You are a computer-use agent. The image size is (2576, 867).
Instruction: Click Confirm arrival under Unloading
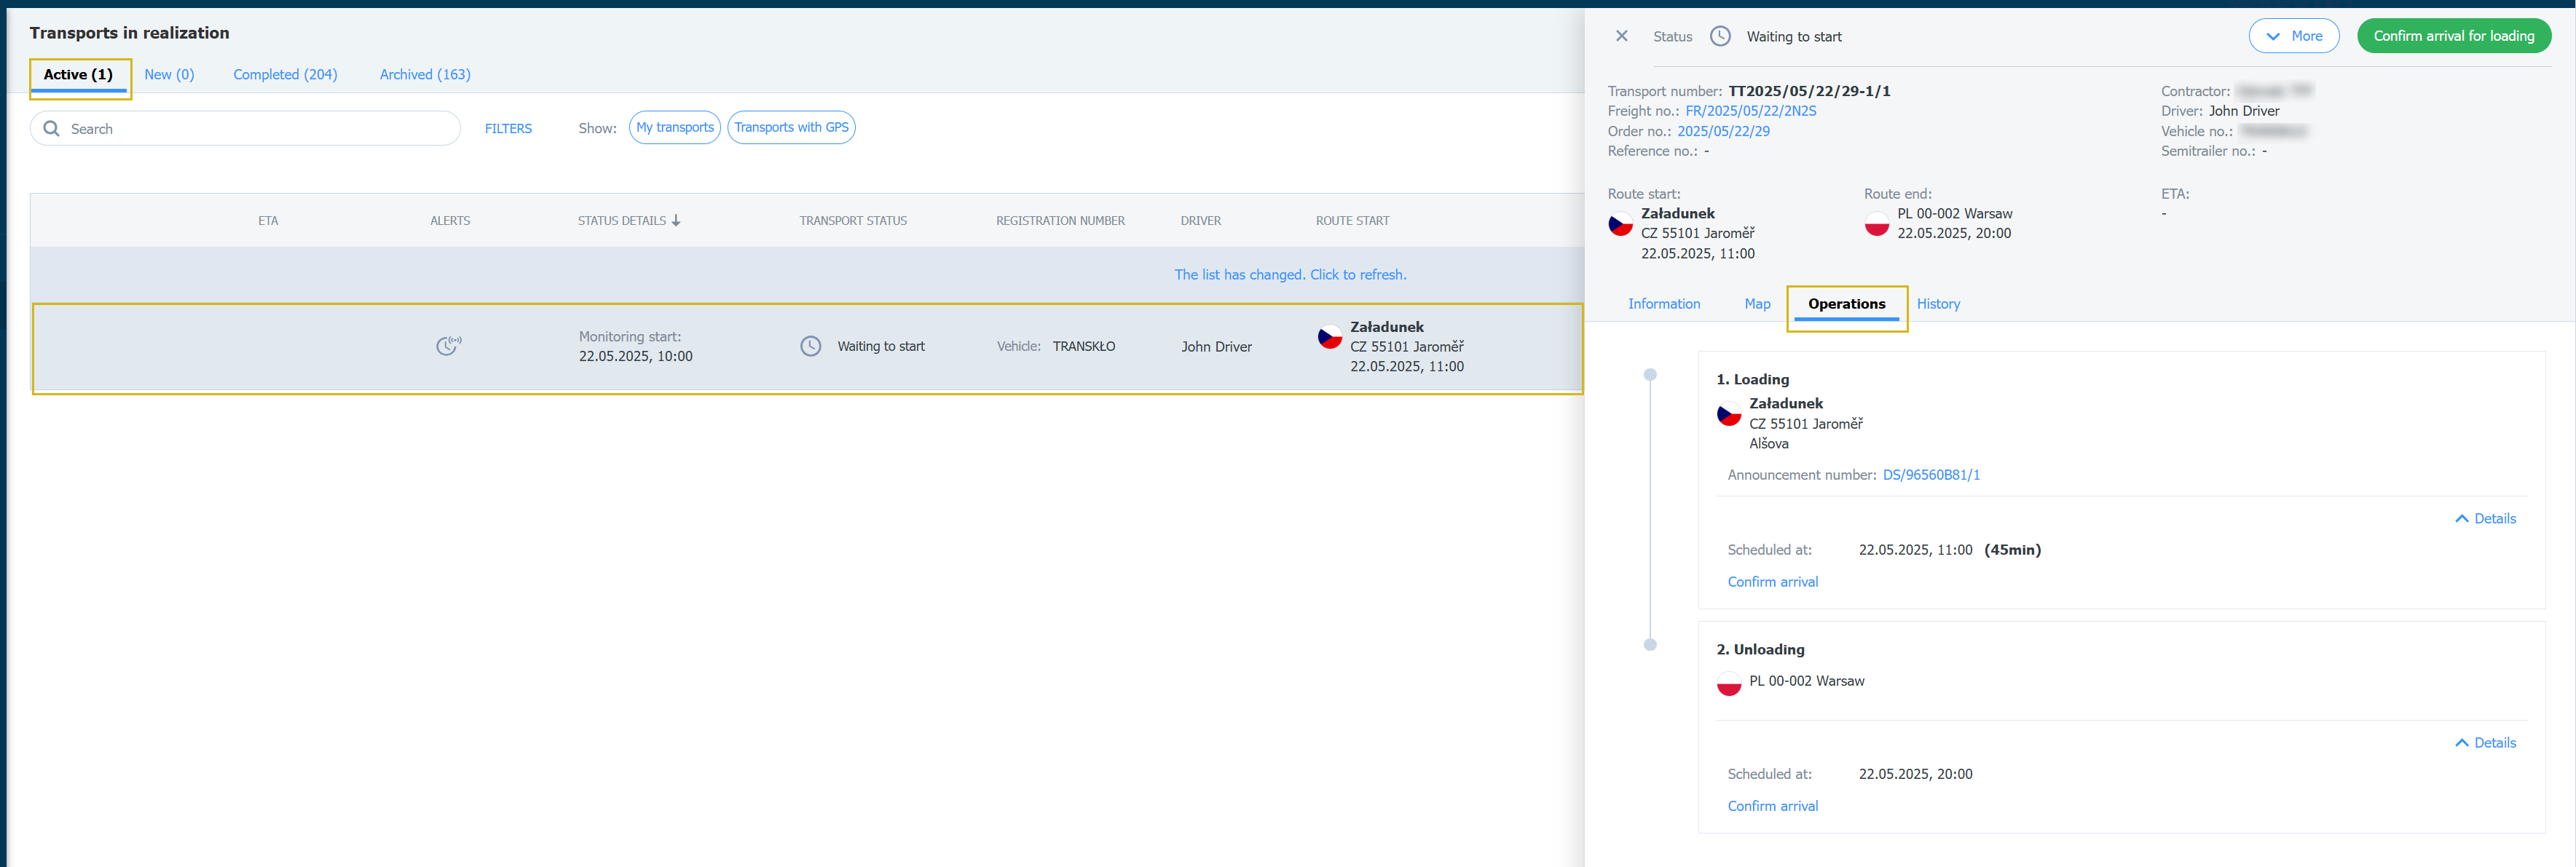[x=1772, y=806]
